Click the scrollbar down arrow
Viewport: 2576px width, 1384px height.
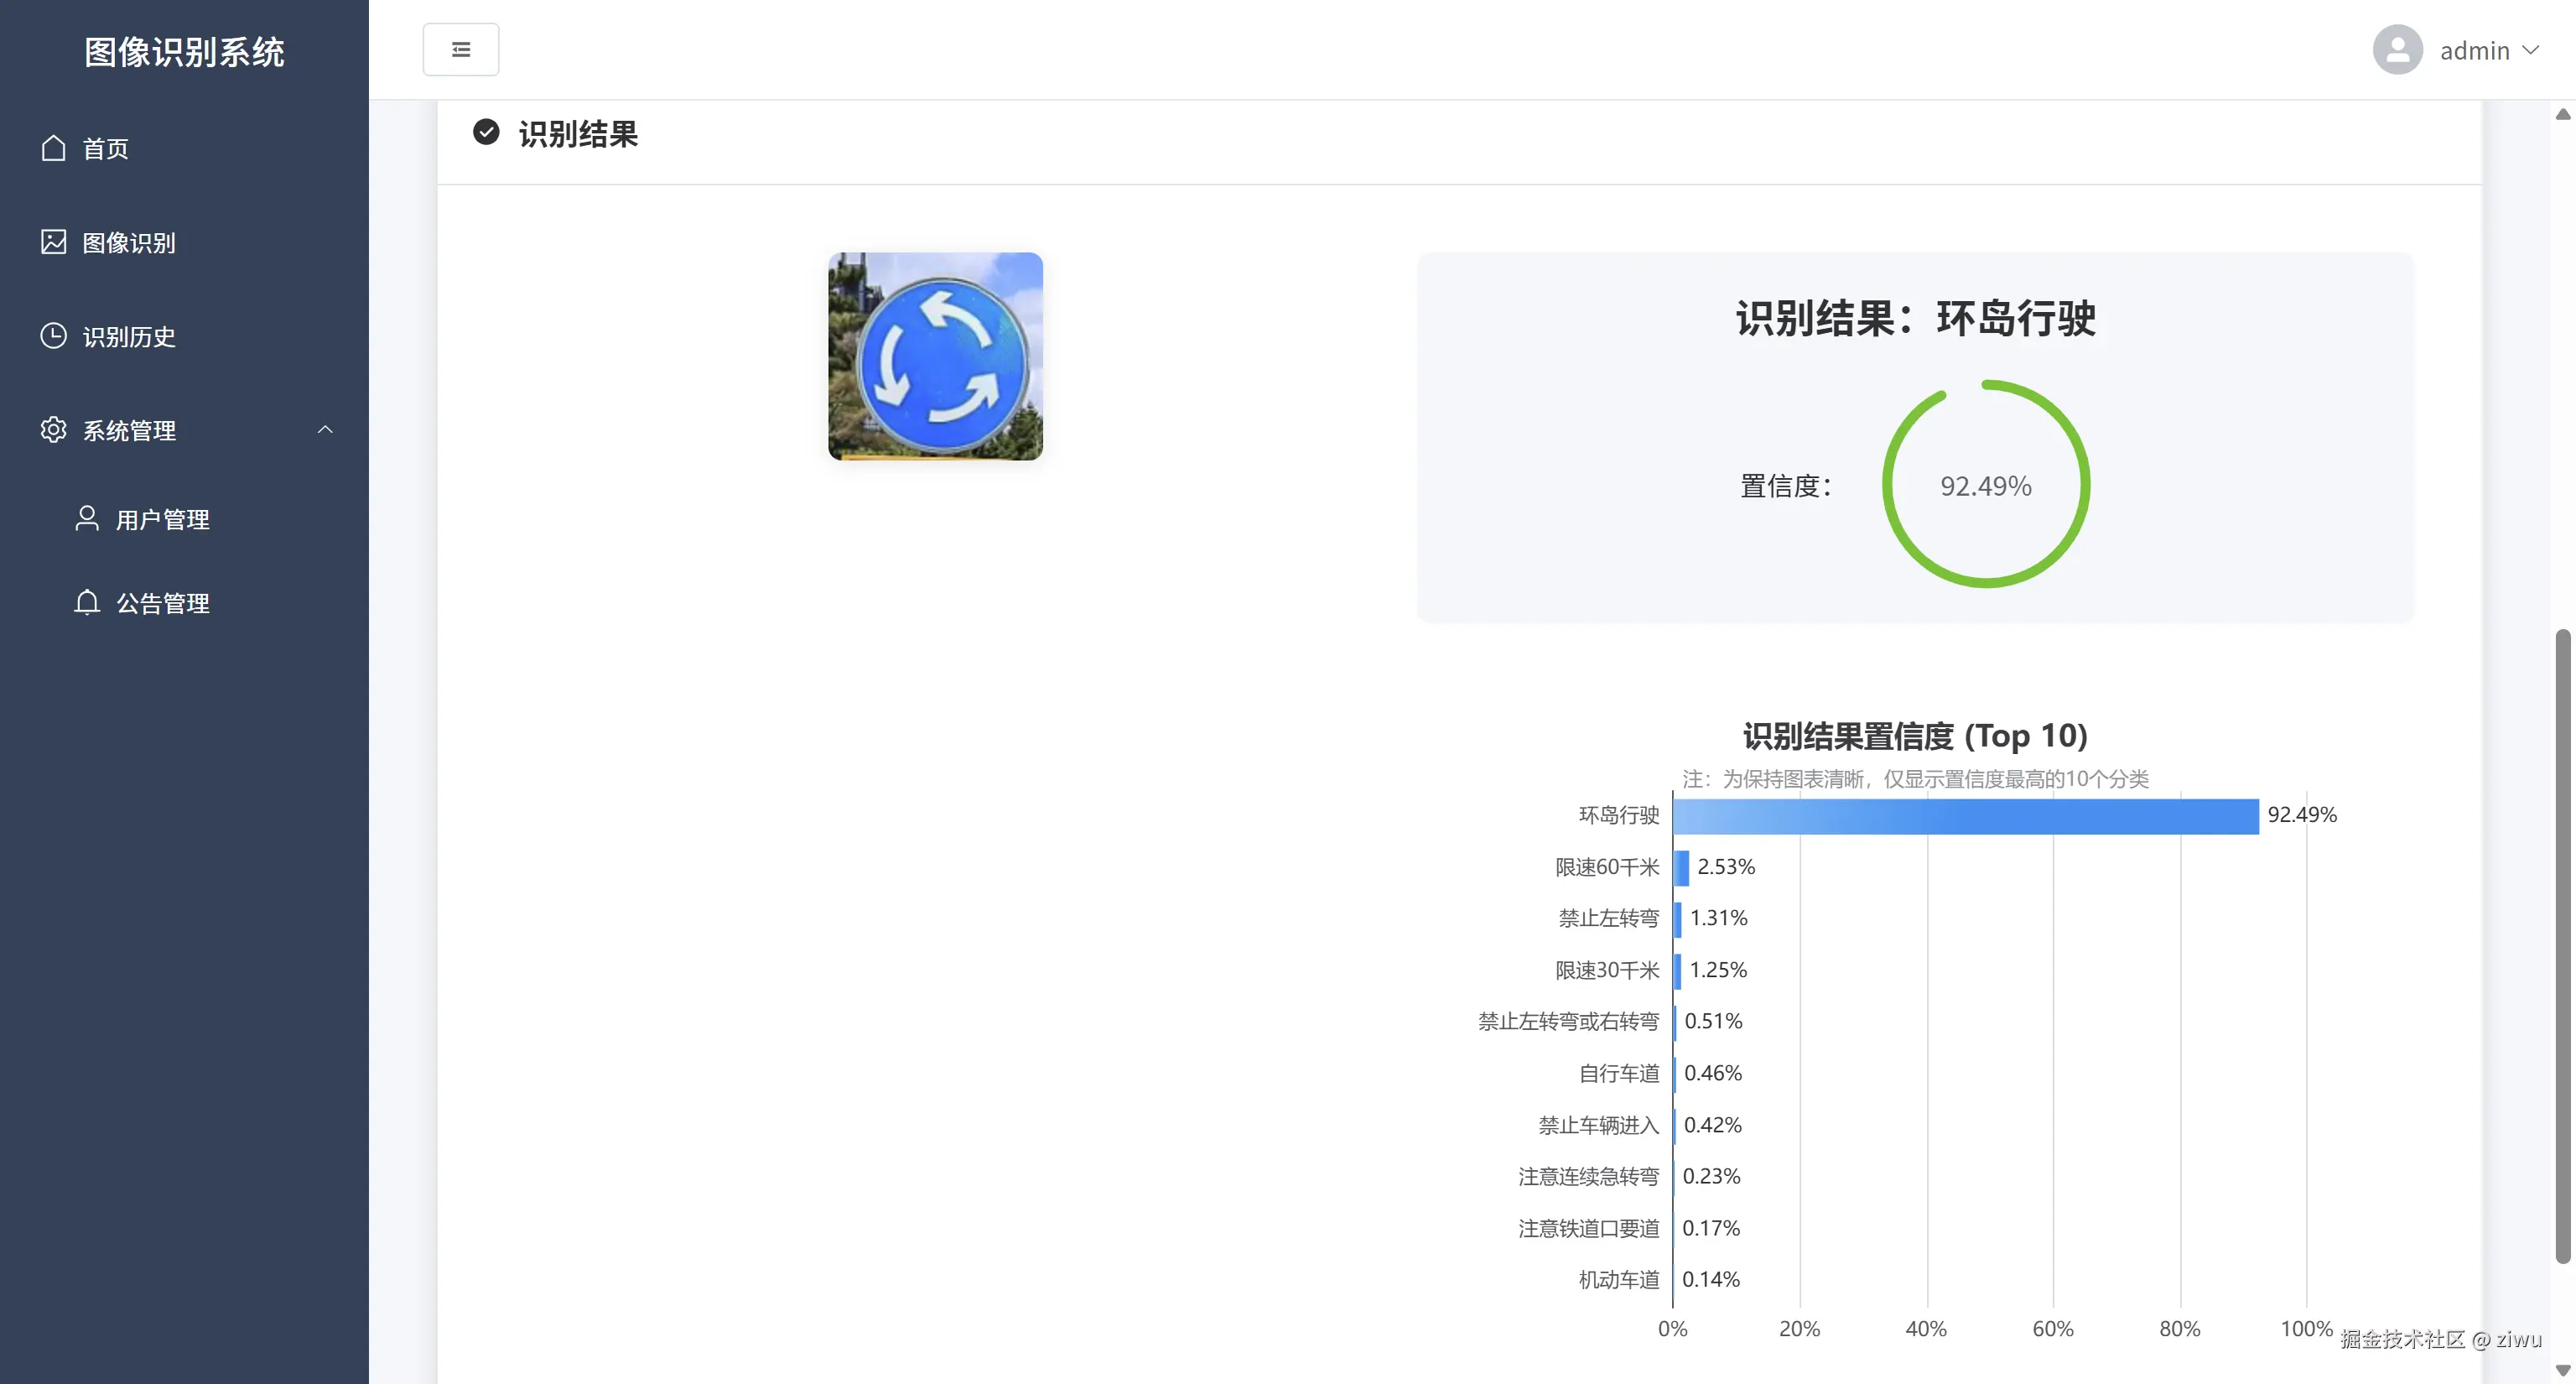pyautogui.click(x=2563, y=1371)
